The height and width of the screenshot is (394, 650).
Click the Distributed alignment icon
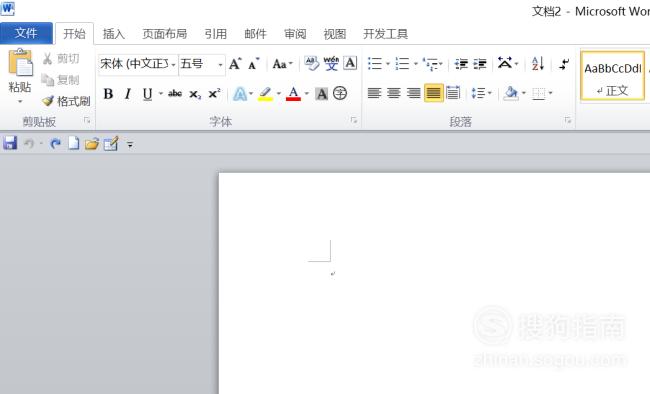click(x=453, y=93)
